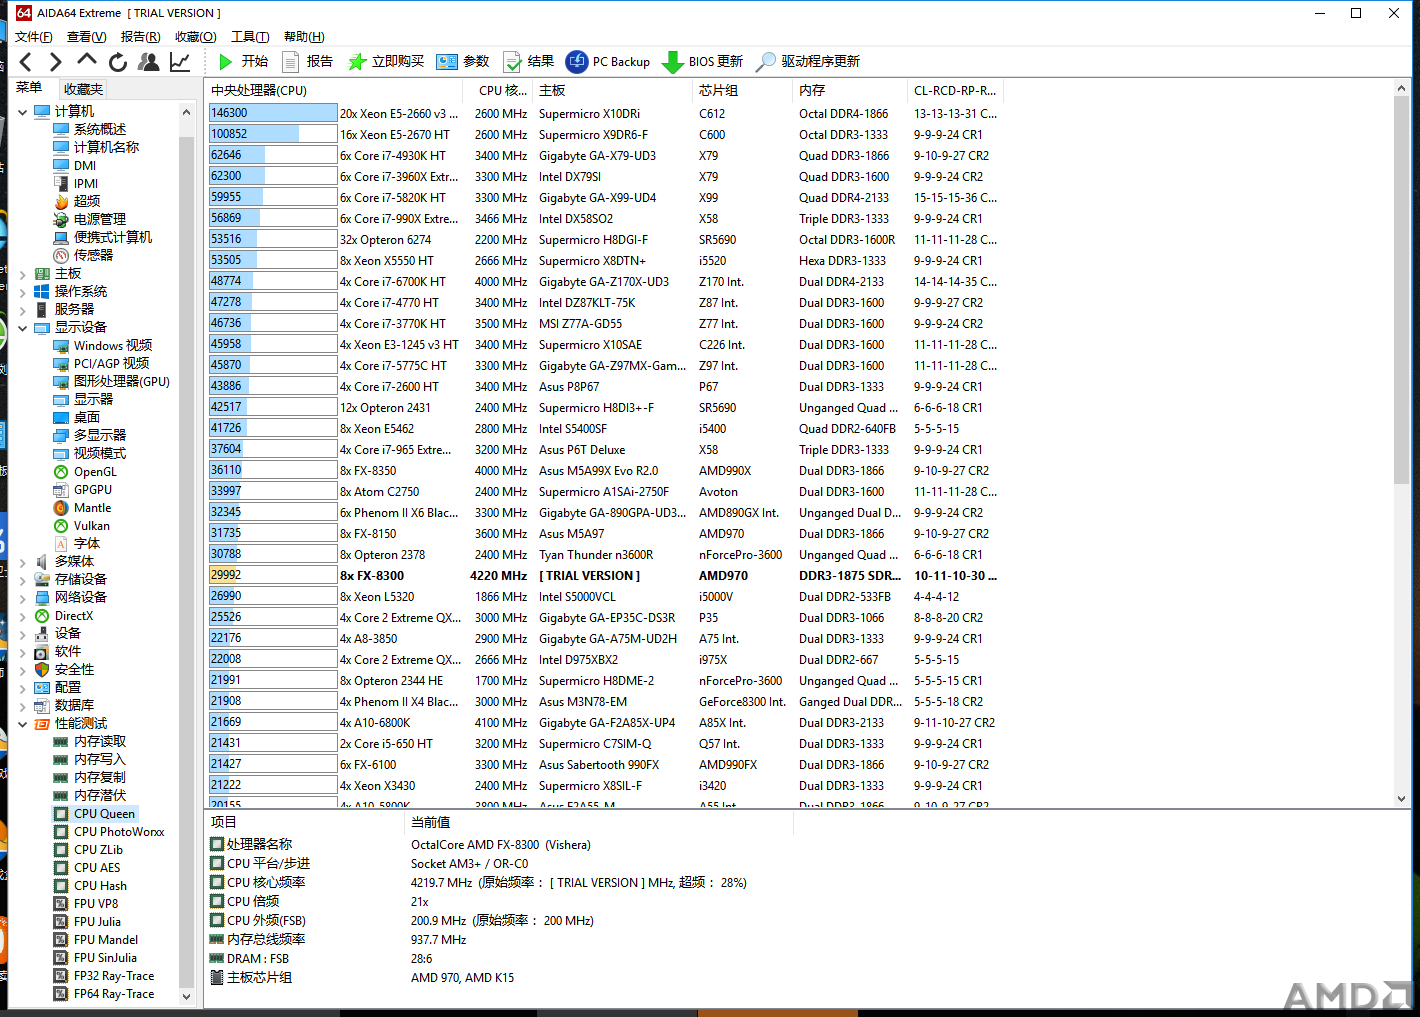Select row 8x FX-8300
This screenshot has width=1420, height=1017.
(604, 576)
